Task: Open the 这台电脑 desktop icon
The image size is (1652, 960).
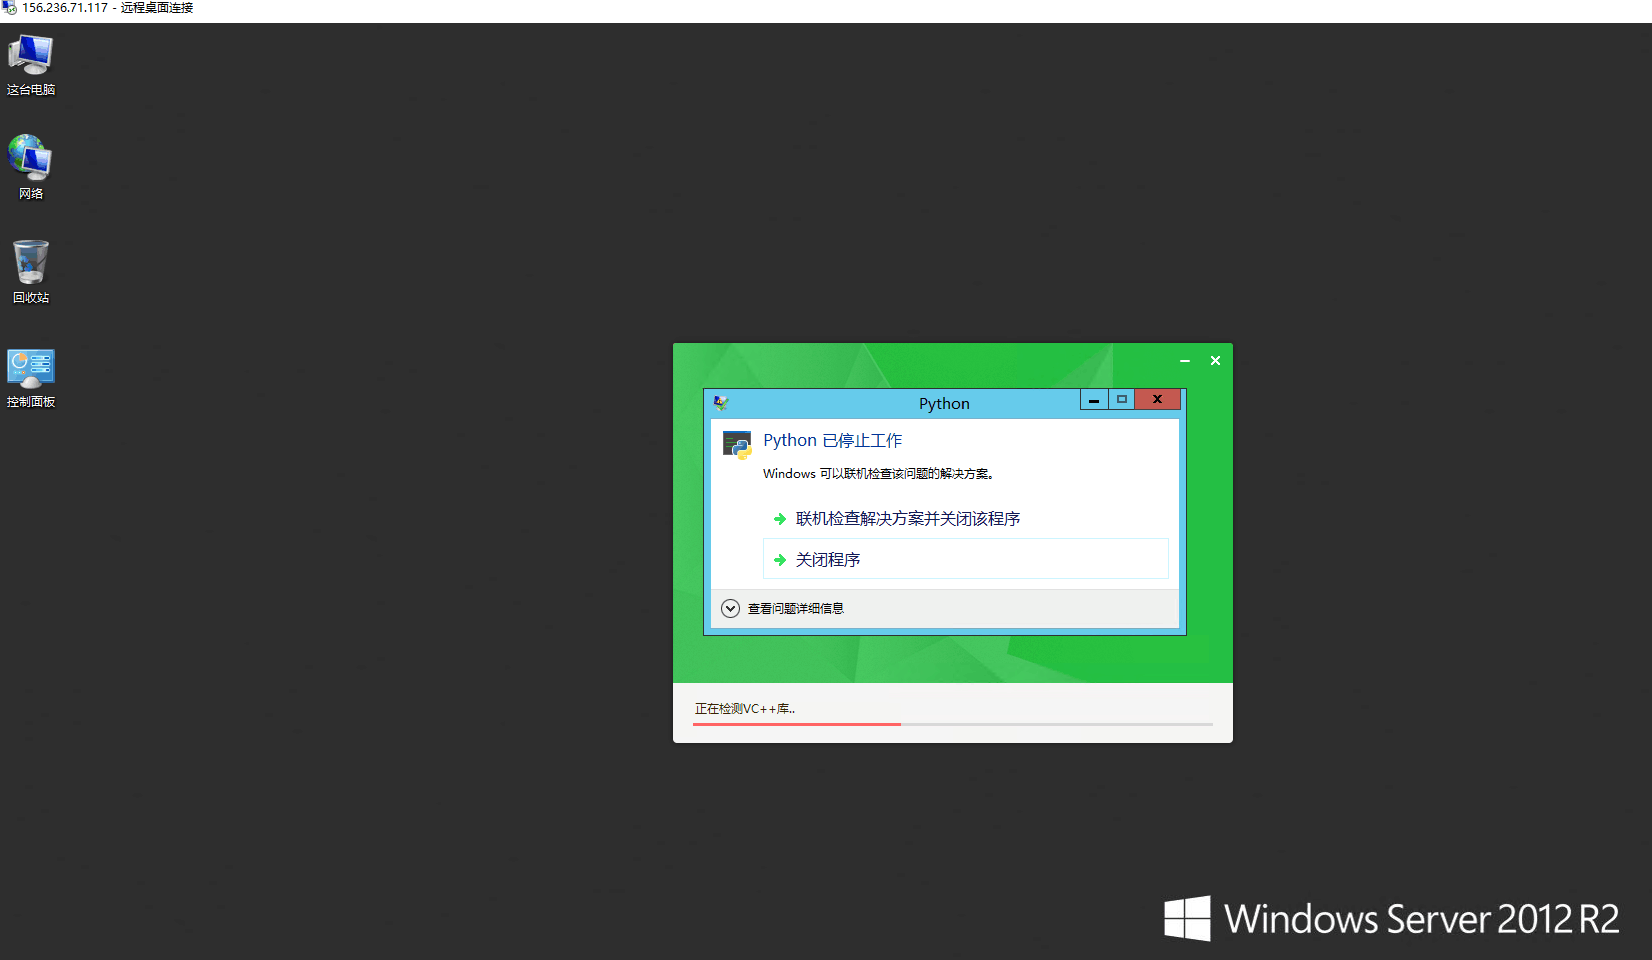Action: click(x=31, y=65)
